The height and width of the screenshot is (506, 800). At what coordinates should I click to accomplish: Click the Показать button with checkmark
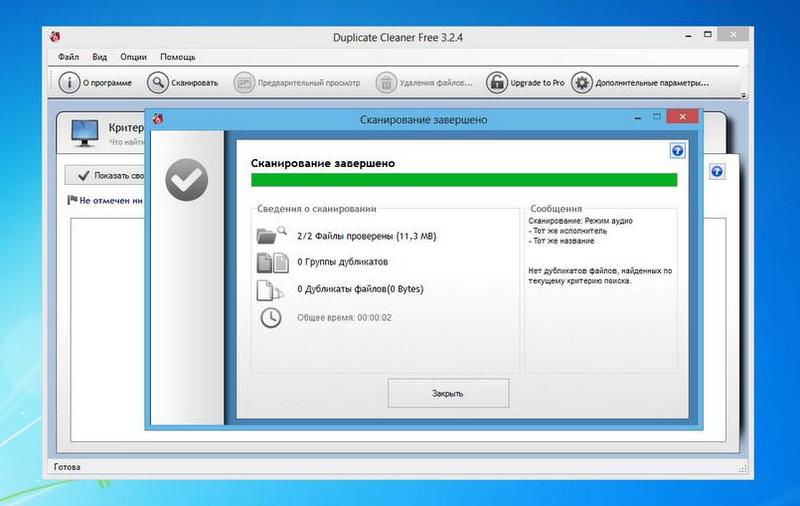point(105,175)
